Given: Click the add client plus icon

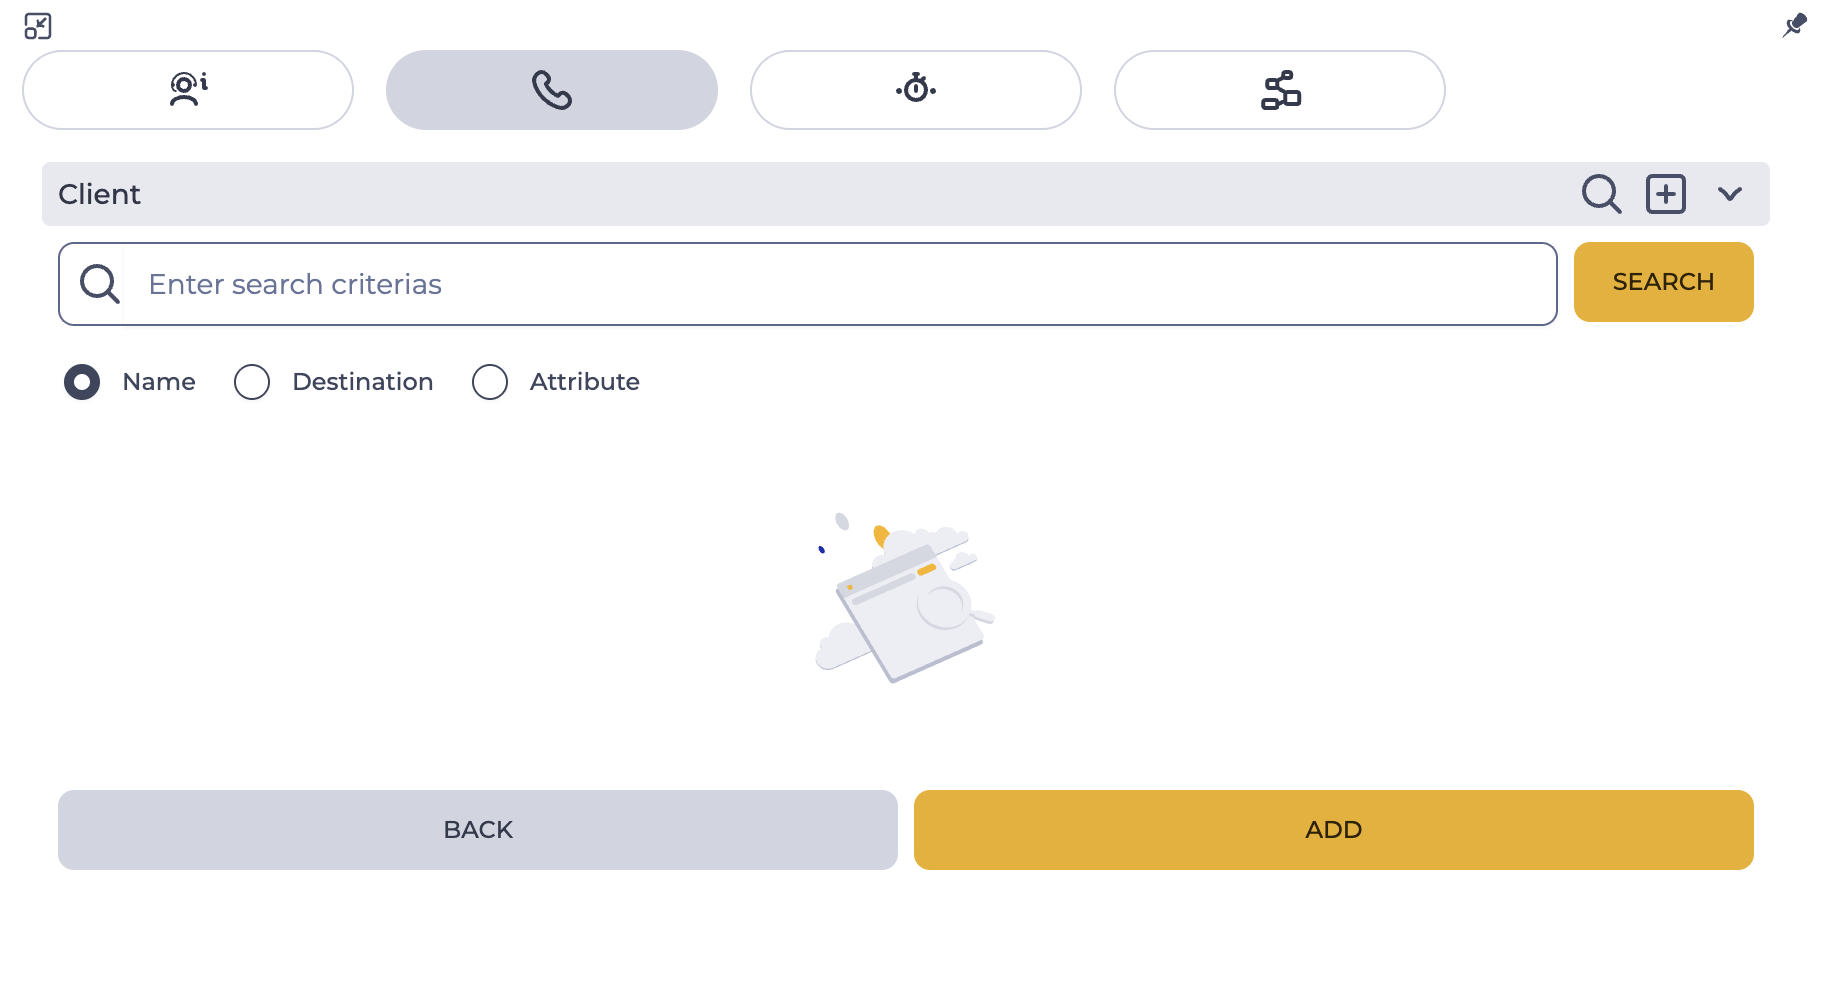Looking at the screenshot, I should pos(1666,194).
